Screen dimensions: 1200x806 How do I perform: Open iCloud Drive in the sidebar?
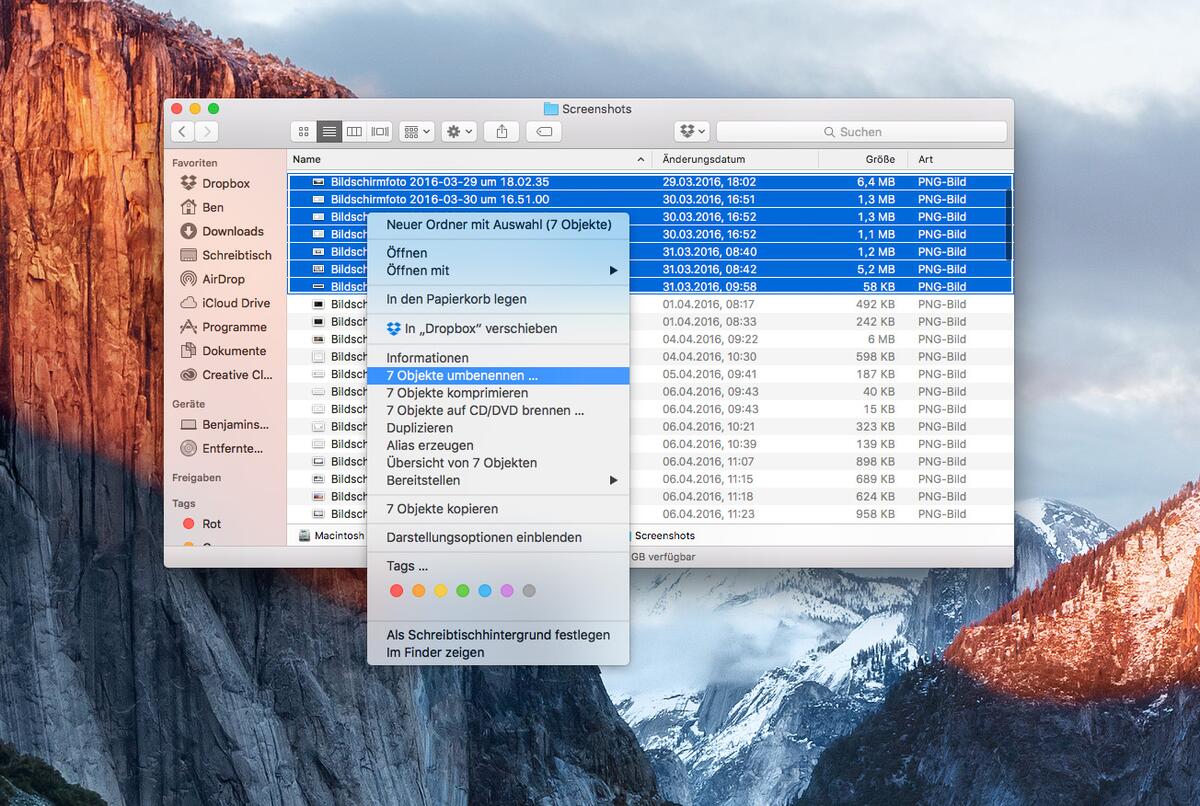coord(235,303)
